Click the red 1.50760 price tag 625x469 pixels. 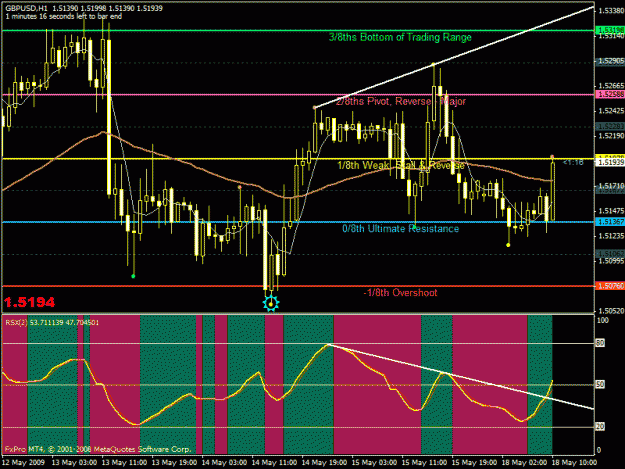pyautogui.click(x=610, y=286)
